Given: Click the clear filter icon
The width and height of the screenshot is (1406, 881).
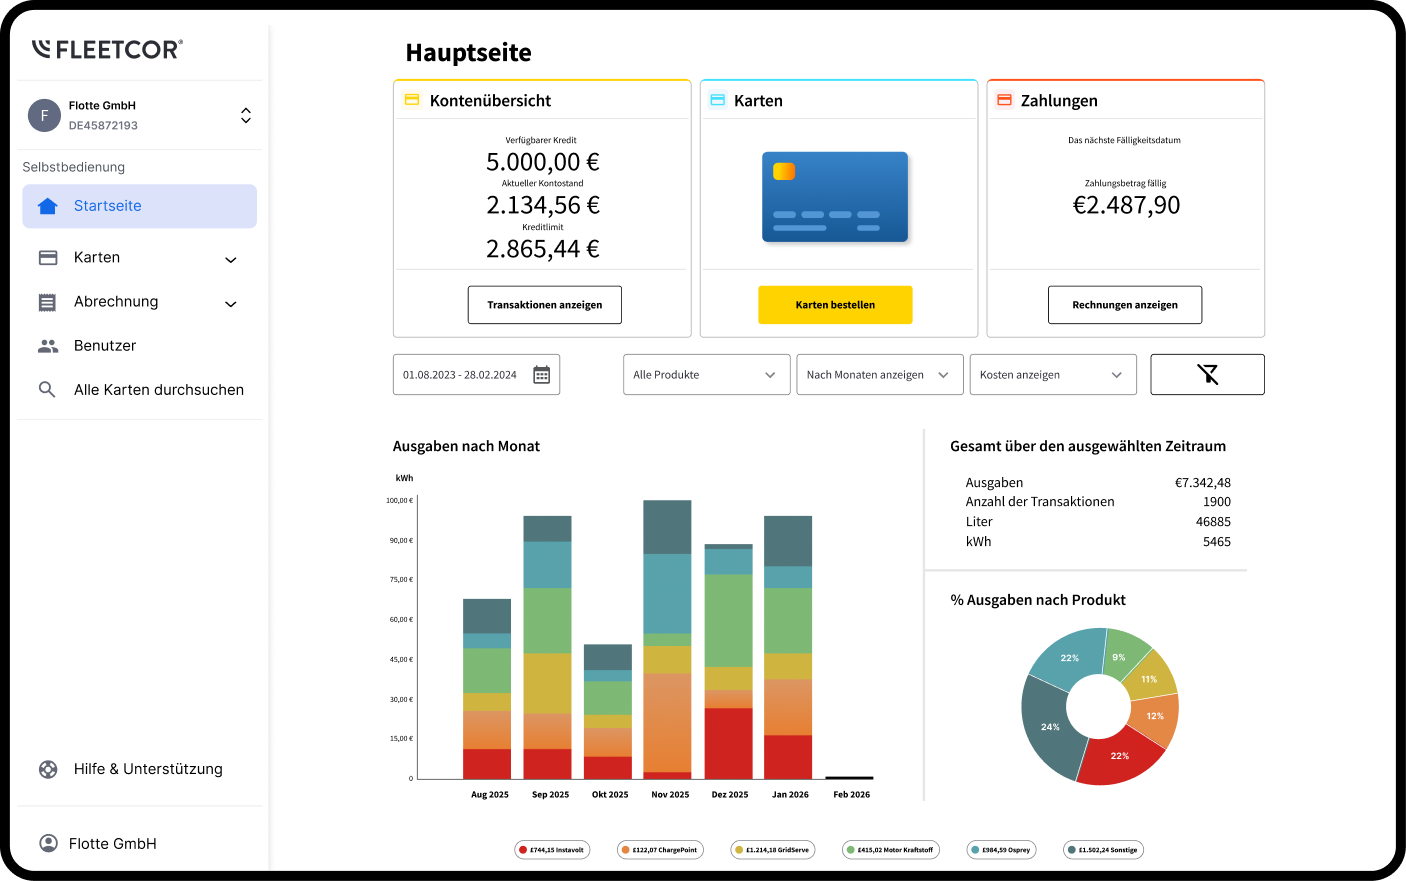Looking at the screenshot, I should pyautogui.click(x=1207, y=374).
